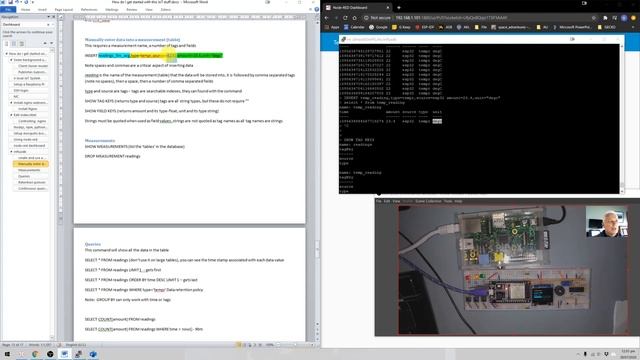Click the 'Measurements' heading in the document

100,140
